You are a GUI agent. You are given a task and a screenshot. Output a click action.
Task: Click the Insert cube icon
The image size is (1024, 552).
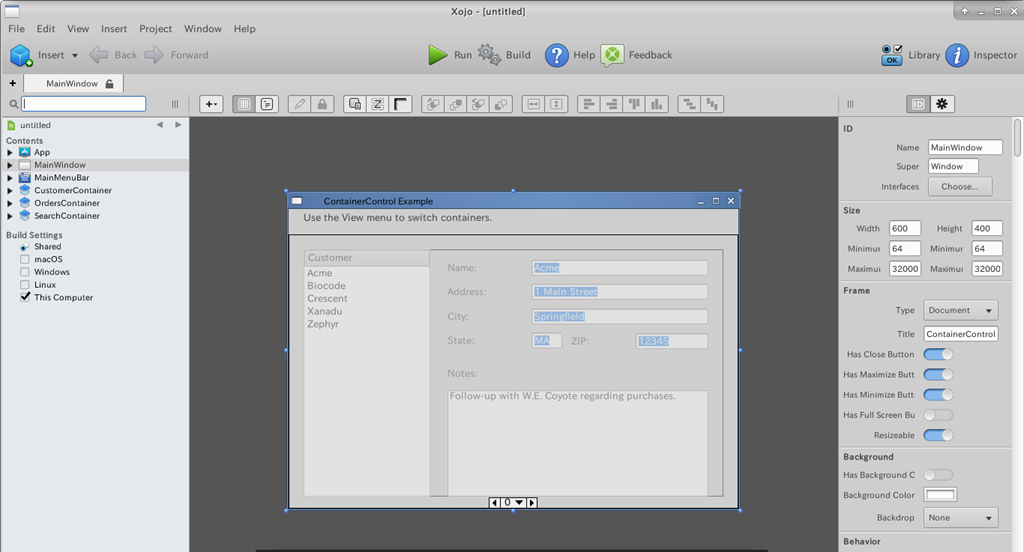pyautogui.click(x=21, y=55)
